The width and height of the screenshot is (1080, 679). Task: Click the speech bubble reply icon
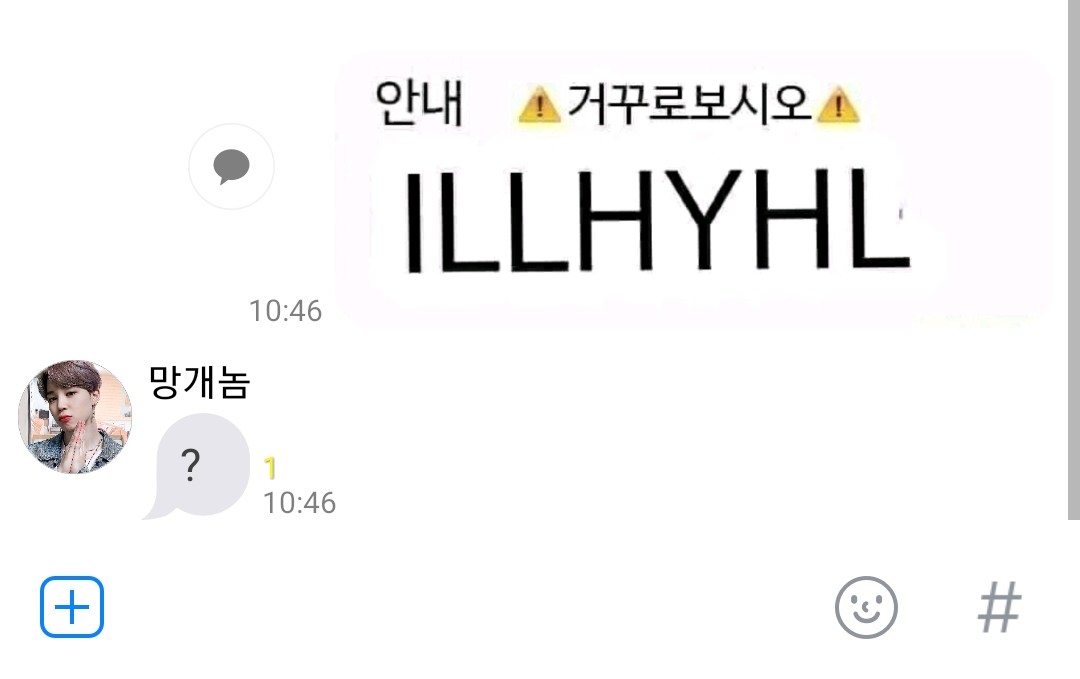231,166
